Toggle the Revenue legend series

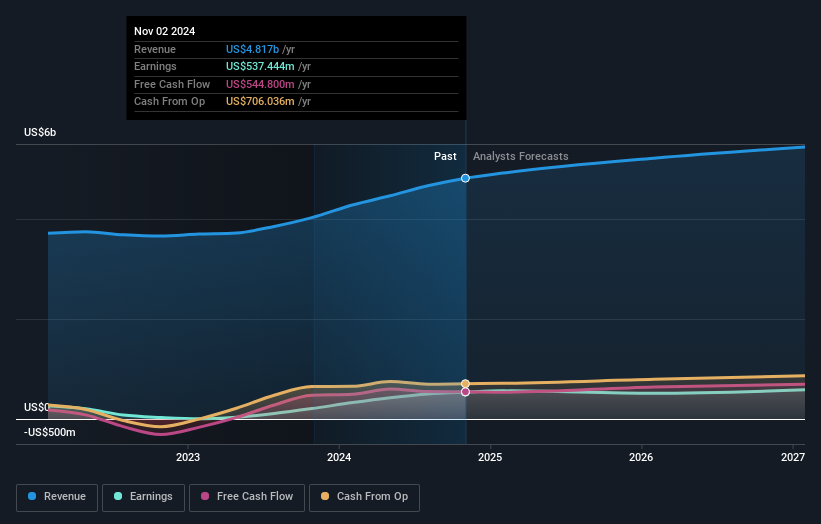(57, 497)
